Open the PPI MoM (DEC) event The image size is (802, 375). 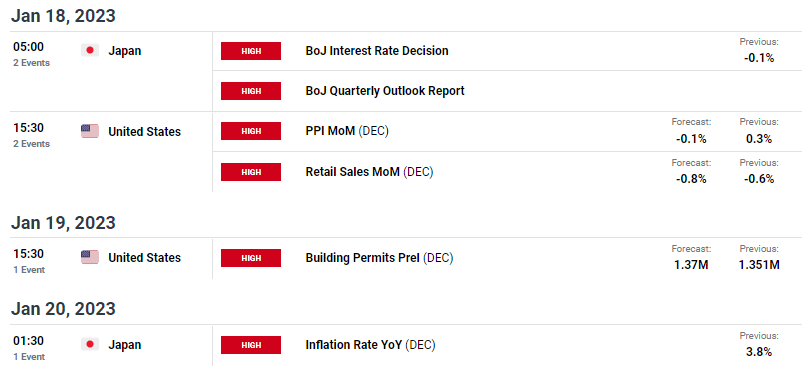[x=347, y=131]
